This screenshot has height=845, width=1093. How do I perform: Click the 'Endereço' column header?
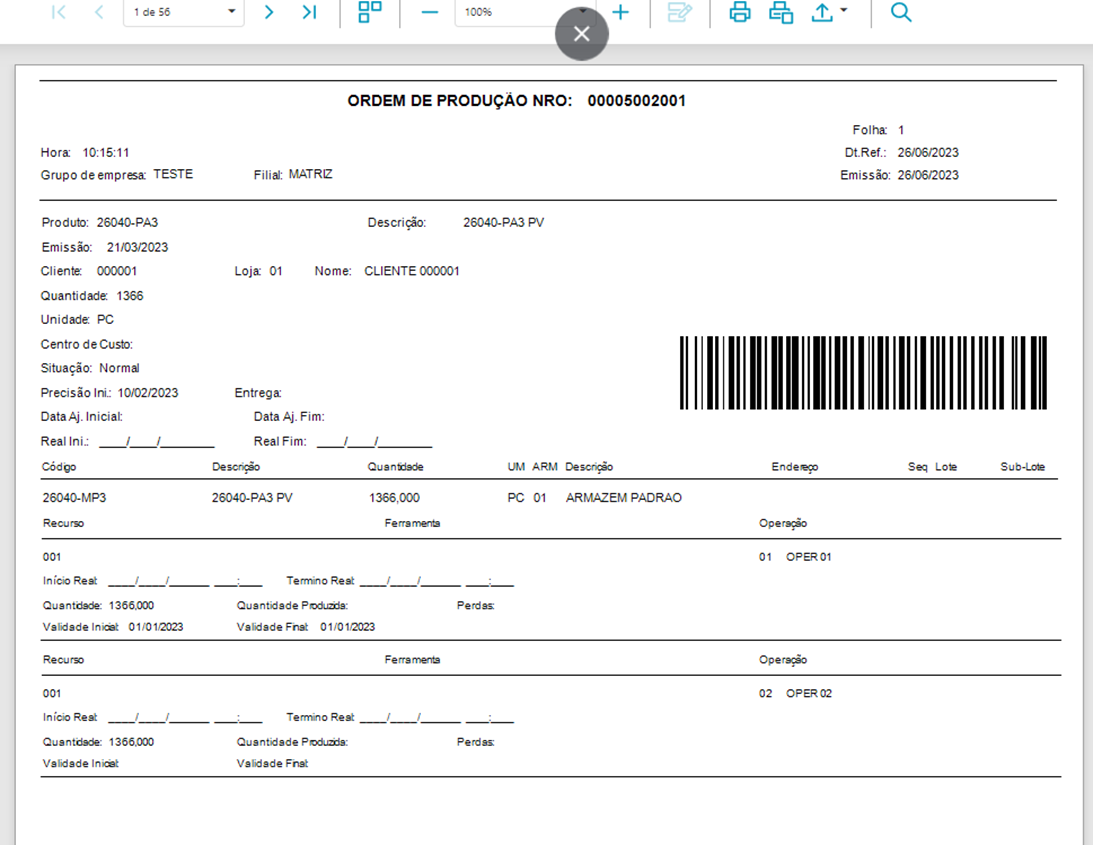coord(795,467)
